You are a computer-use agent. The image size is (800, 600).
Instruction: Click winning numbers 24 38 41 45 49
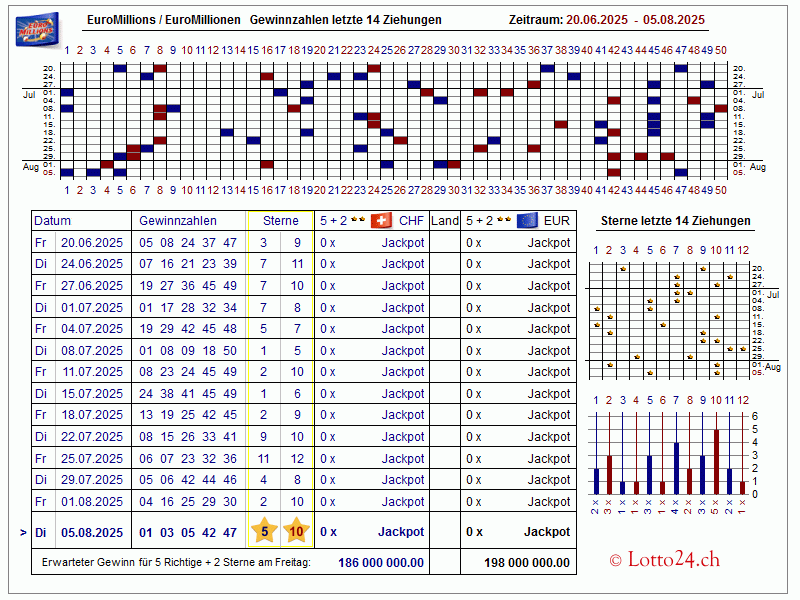(188, 394)
